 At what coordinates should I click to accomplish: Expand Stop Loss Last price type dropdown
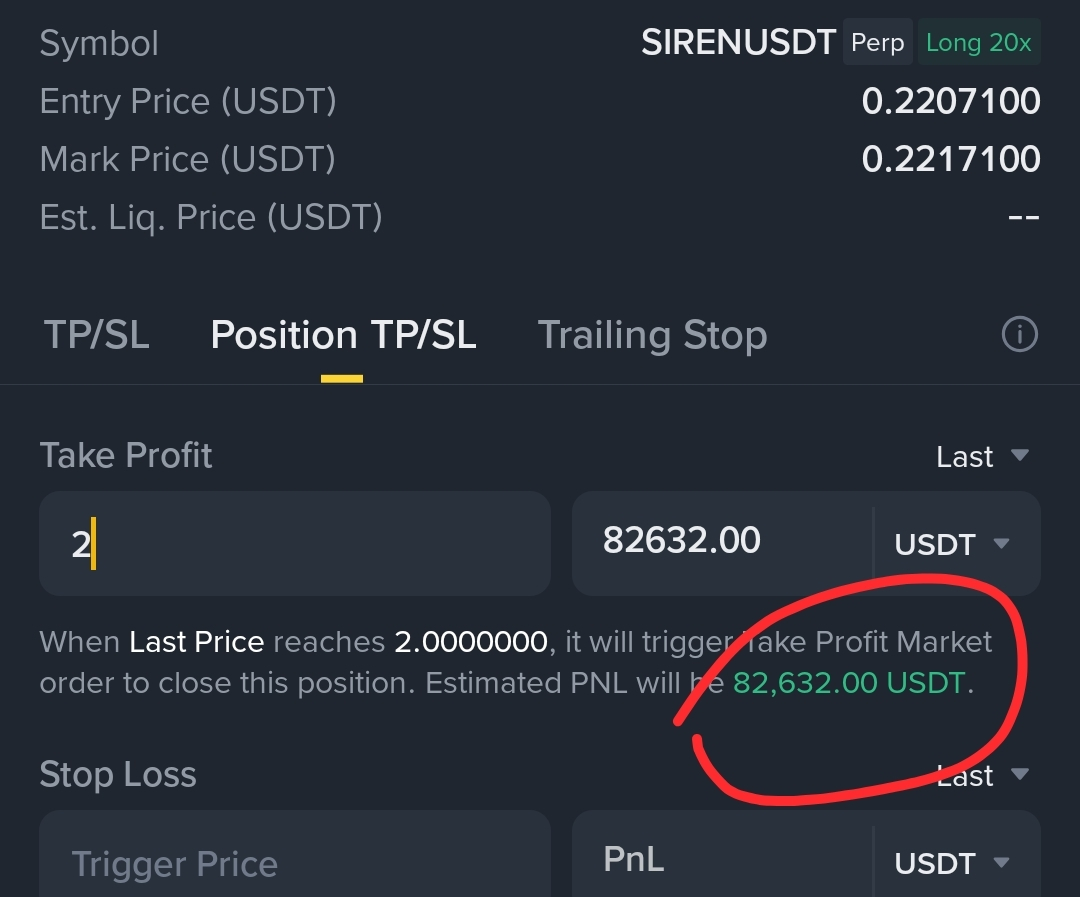982,775
